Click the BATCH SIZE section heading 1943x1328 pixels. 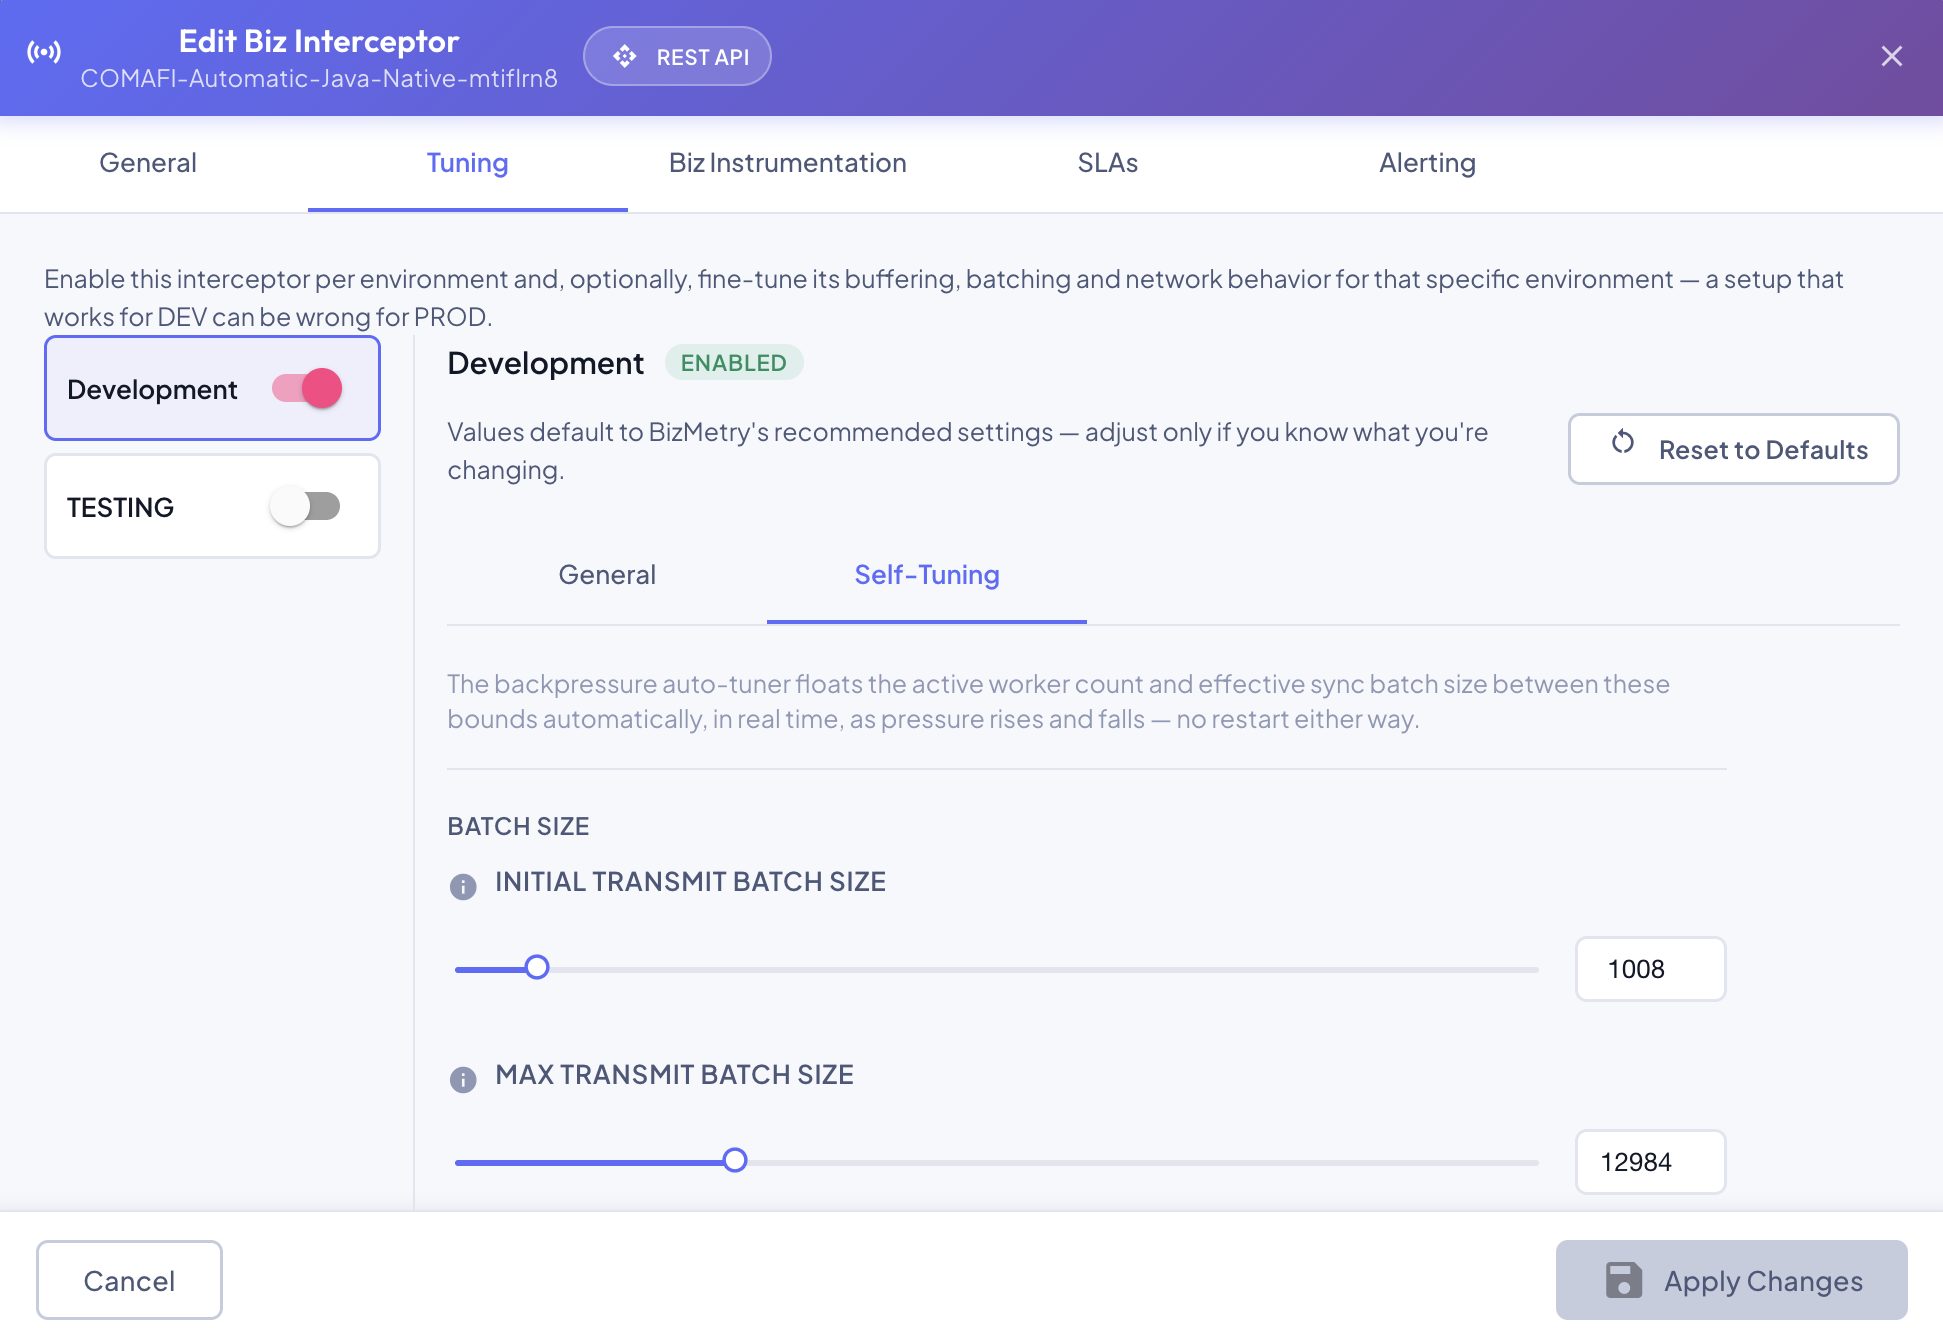pyautogui.click(x=518, y=826)
